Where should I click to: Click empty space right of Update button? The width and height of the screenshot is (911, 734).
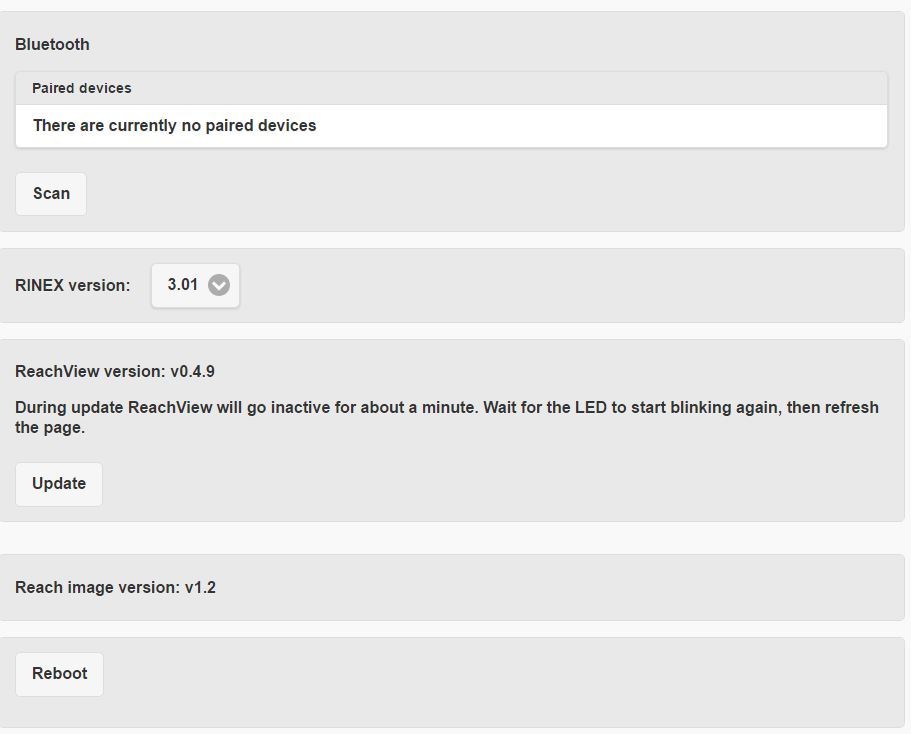(500, 484)
